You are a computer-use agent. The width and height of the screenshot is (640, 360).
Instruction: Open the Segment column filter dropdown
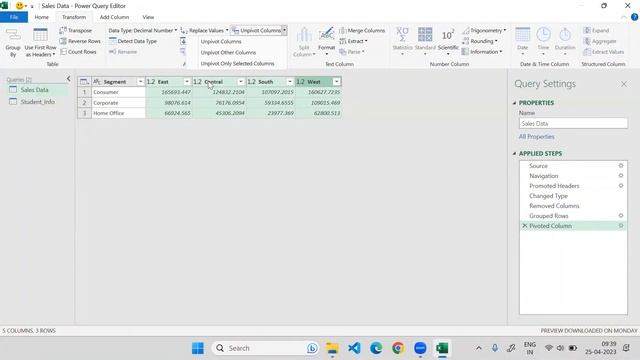point(140,82)
